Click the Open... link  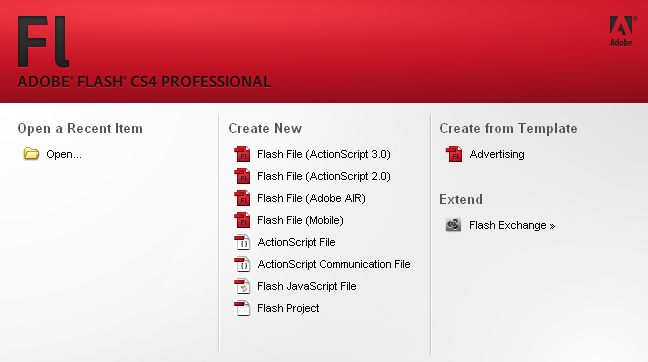[64, 154]
